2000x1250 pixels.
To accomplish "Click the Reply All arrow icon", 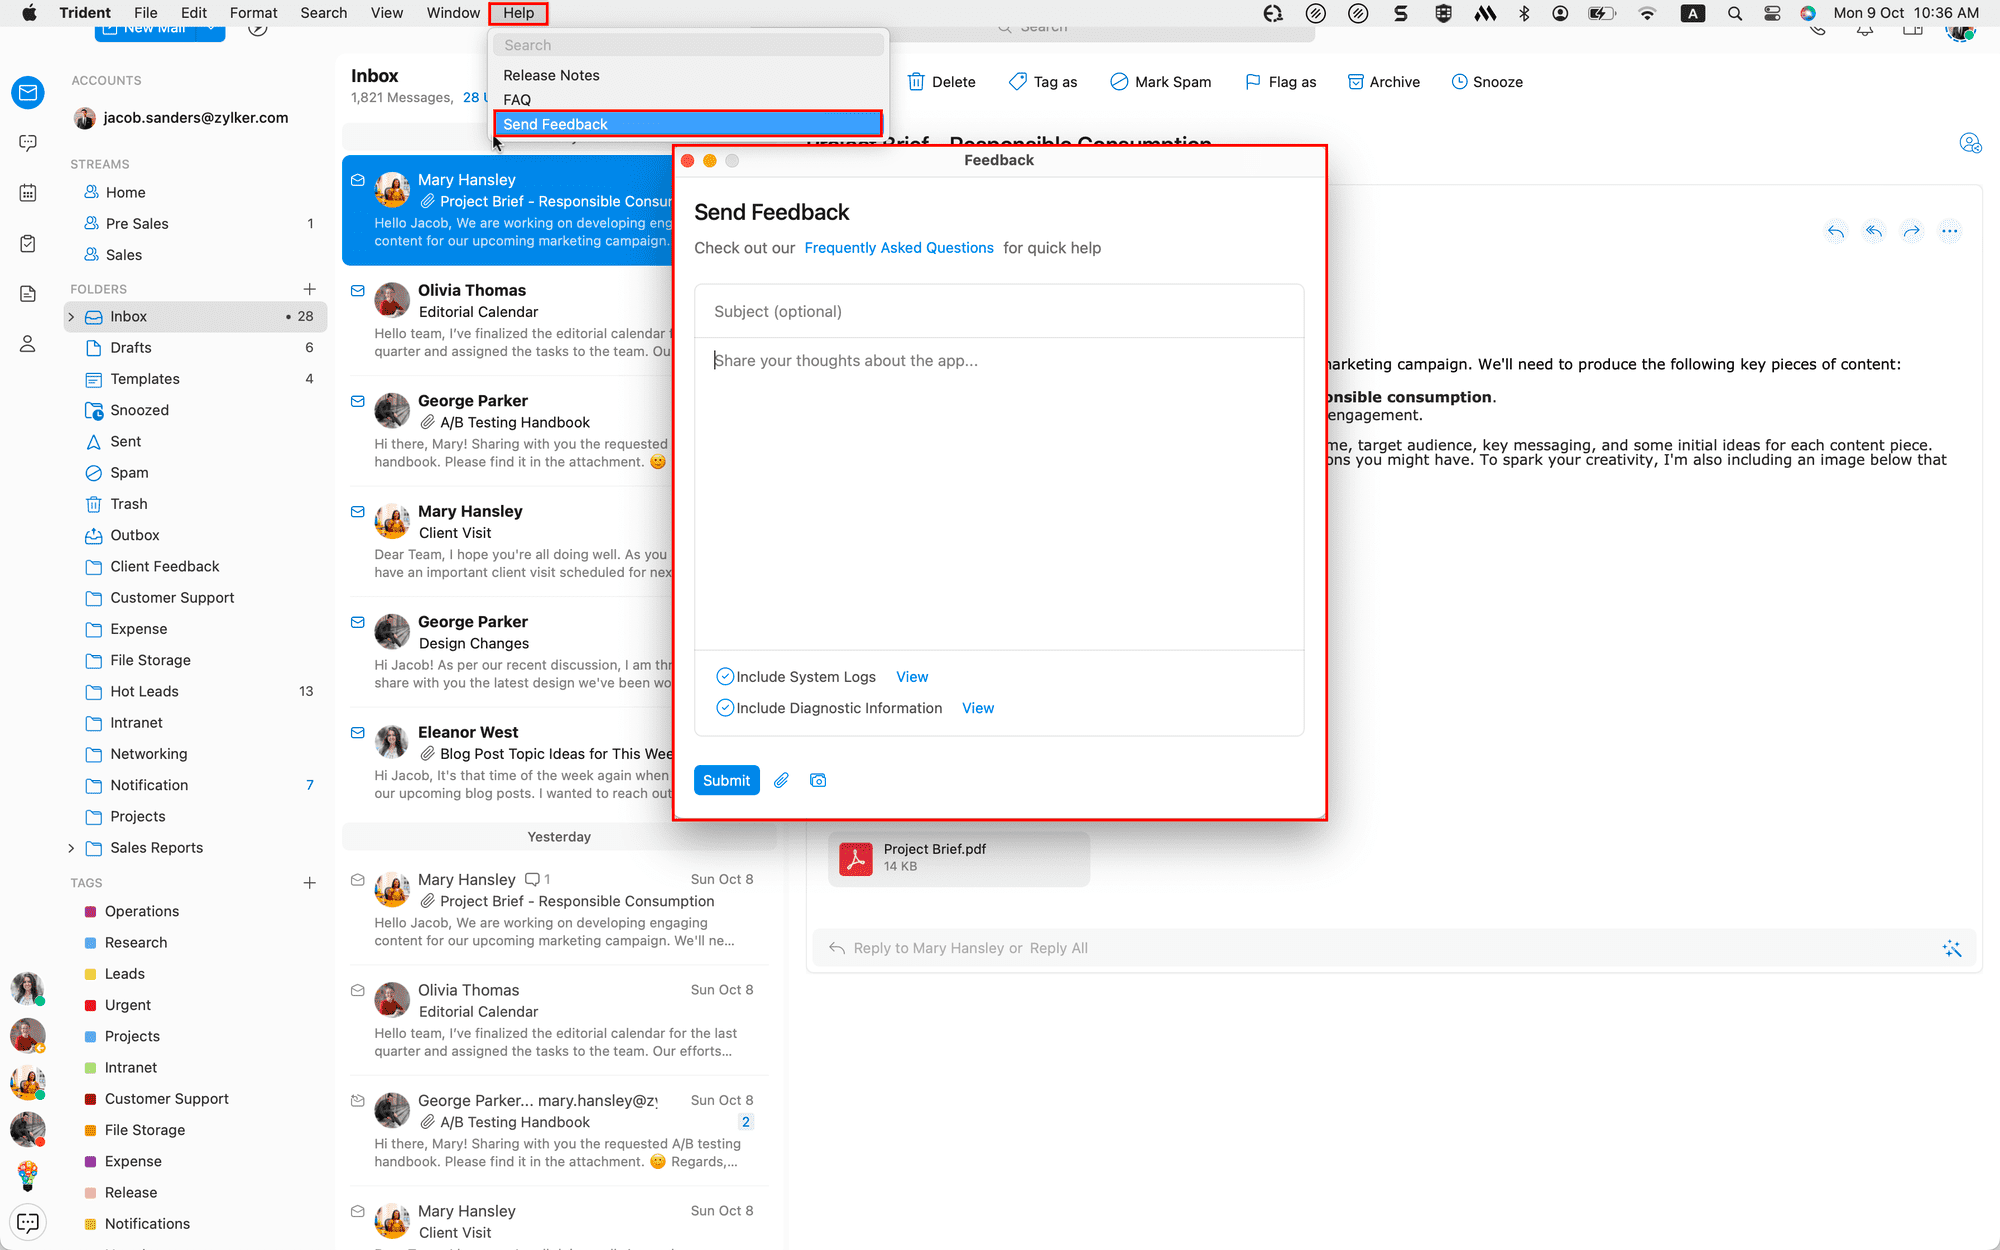I will click(x=1874, y=231).
